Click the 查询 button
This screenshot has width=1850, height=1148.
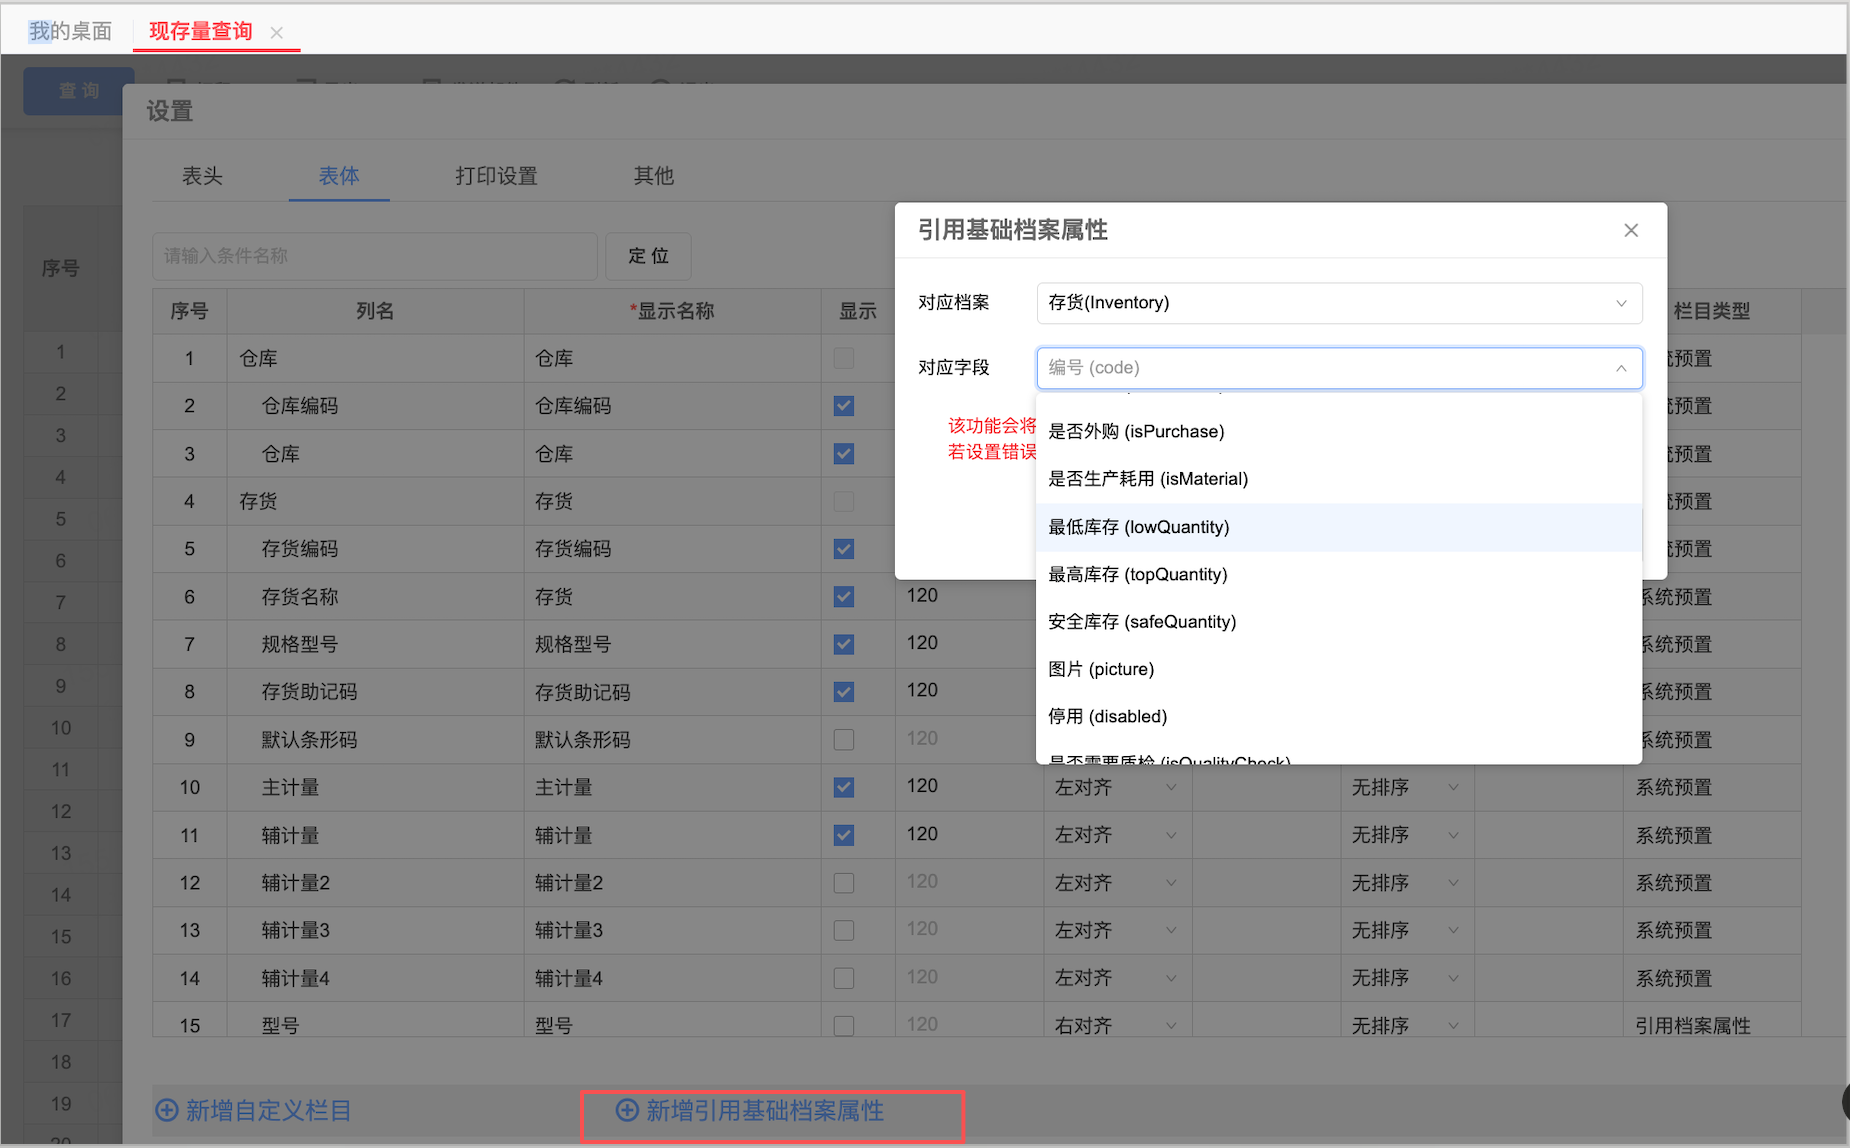[78, 91]
